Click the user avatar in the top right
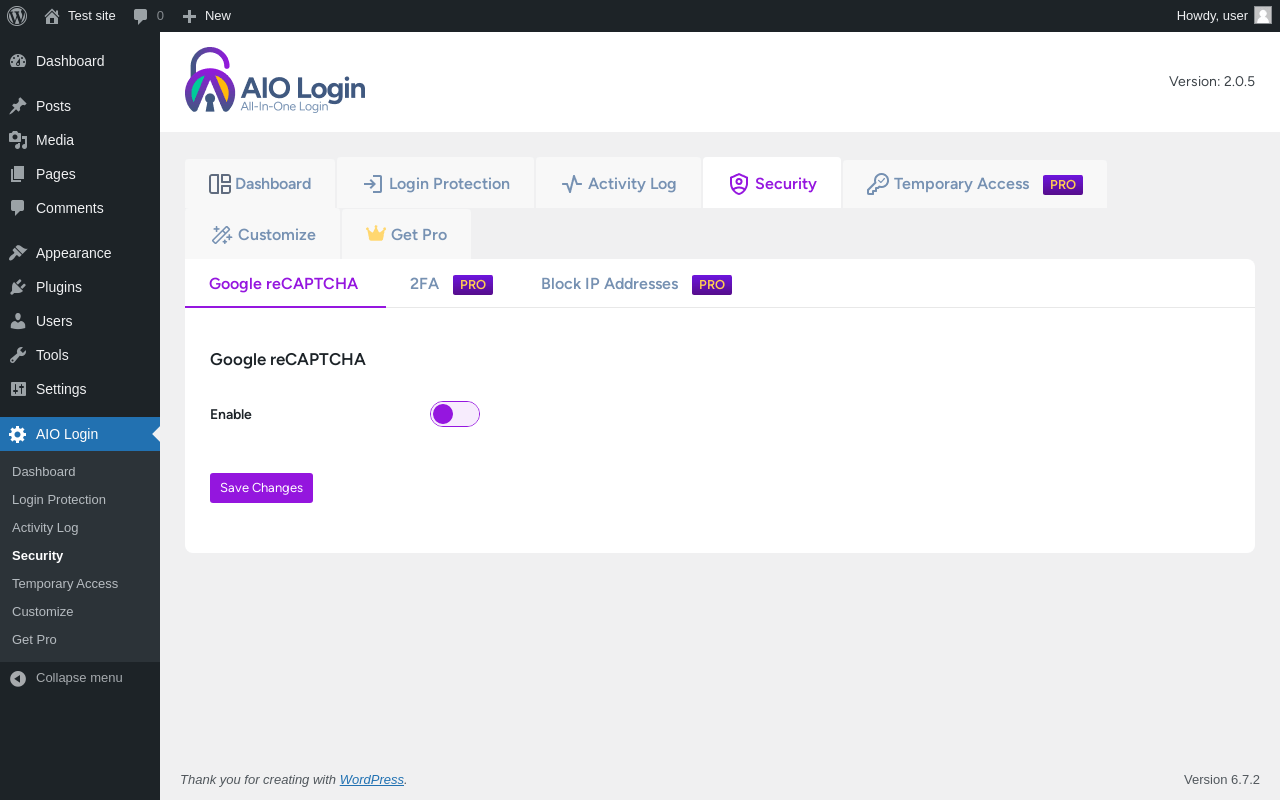The width and height of the screenshot is (1280, 800). tap(1263, 15)
